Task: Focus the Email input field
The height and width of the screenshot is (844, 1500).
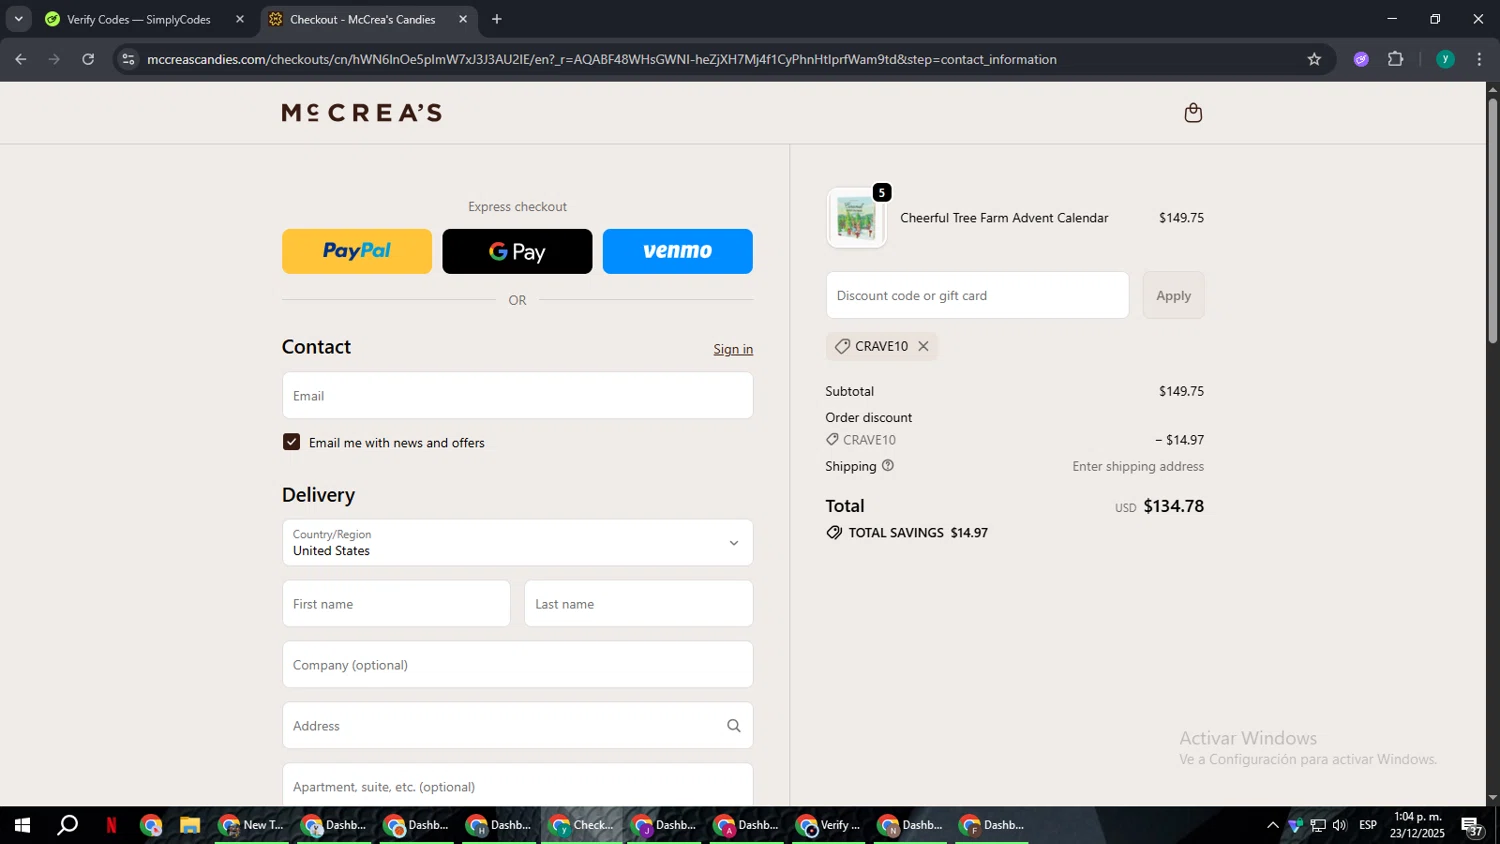Action: coord(517,396)
